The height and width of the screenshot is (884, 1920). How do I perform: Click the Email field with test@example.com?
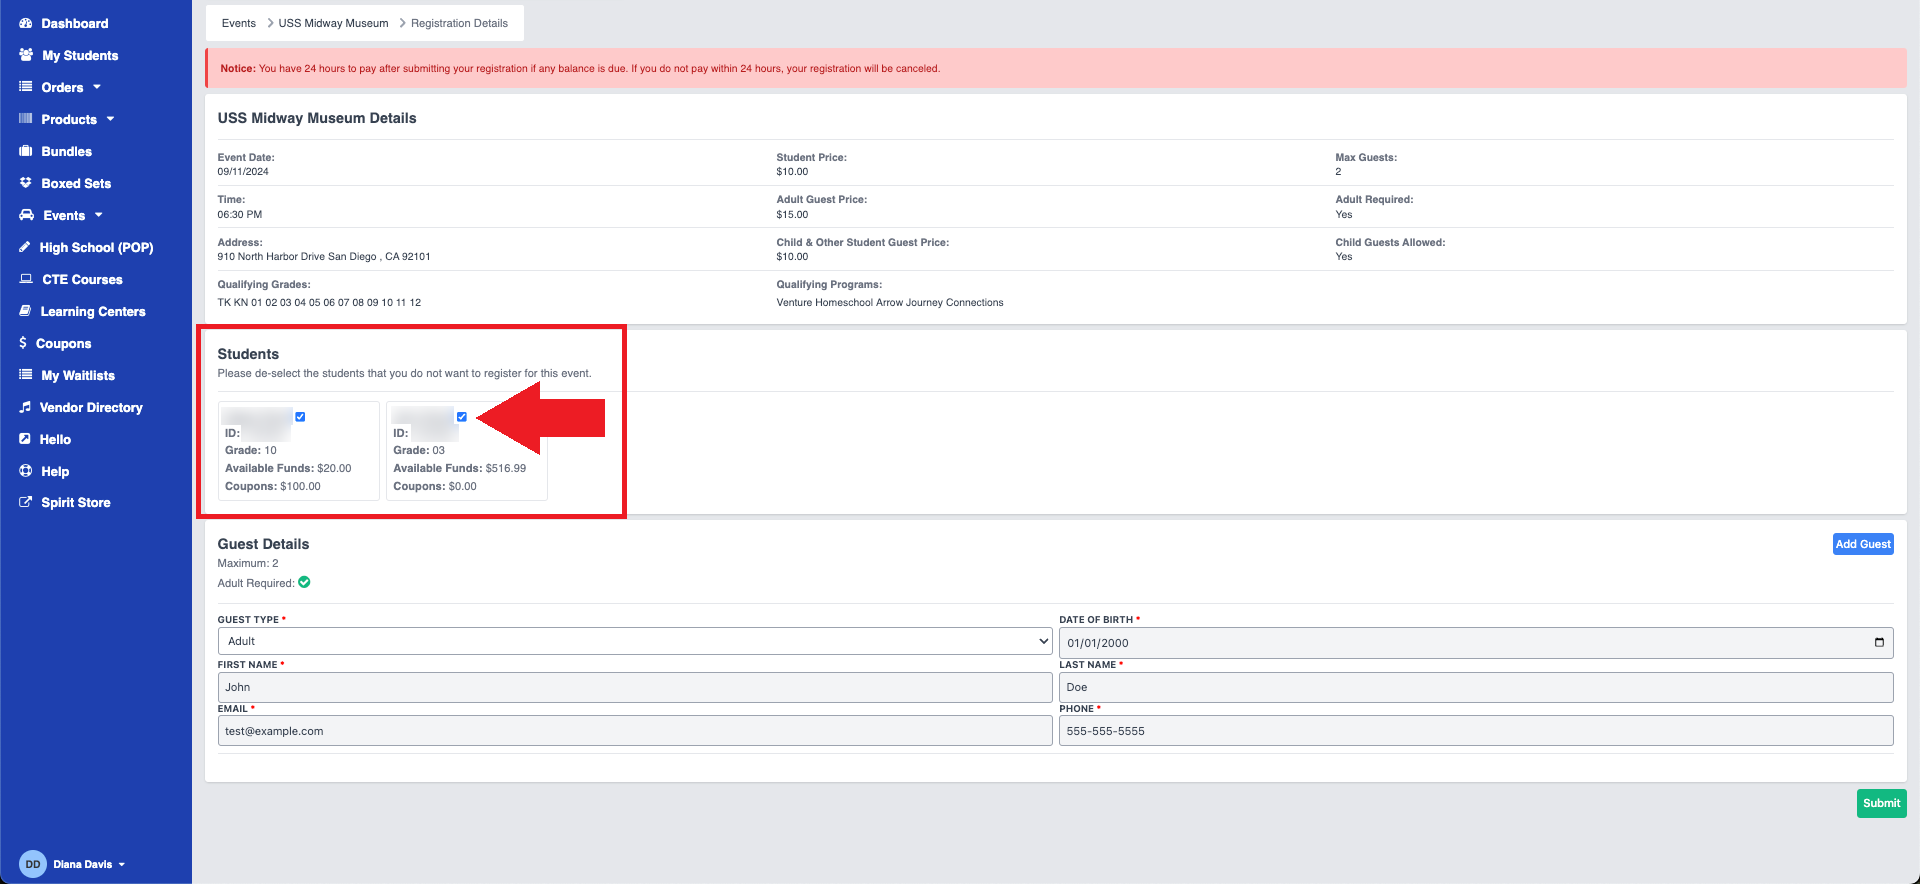tap(635, 731)
